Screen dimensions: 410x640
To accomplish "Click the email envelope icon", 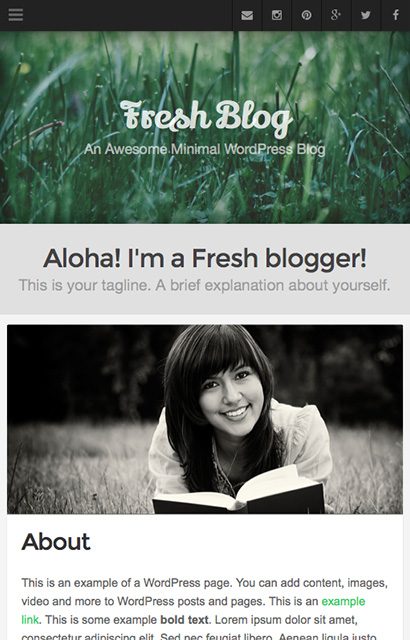I will click(247, 16).
